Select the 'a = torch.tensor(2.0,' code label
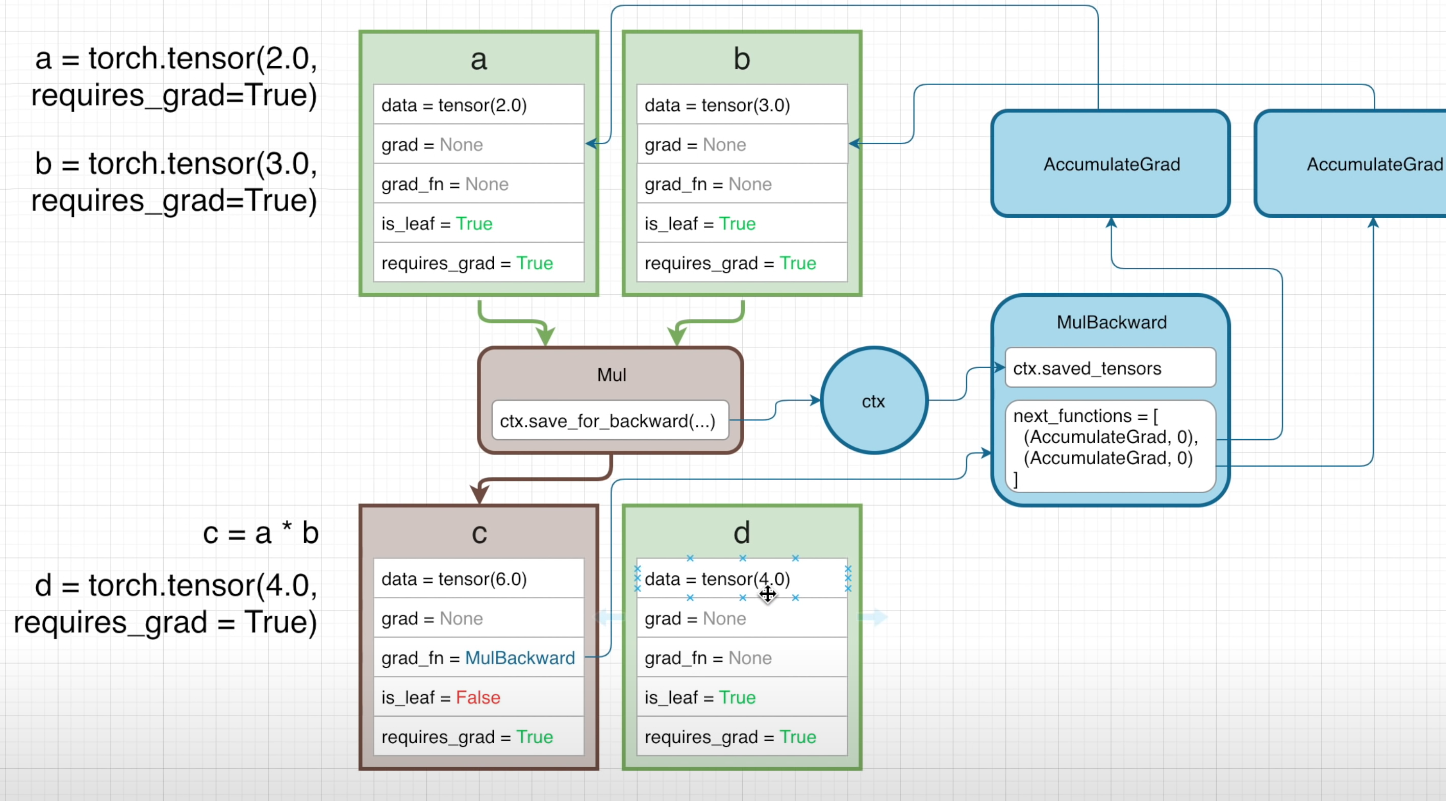Viewport: 1446px width, 801px height. tap(177, 59)
